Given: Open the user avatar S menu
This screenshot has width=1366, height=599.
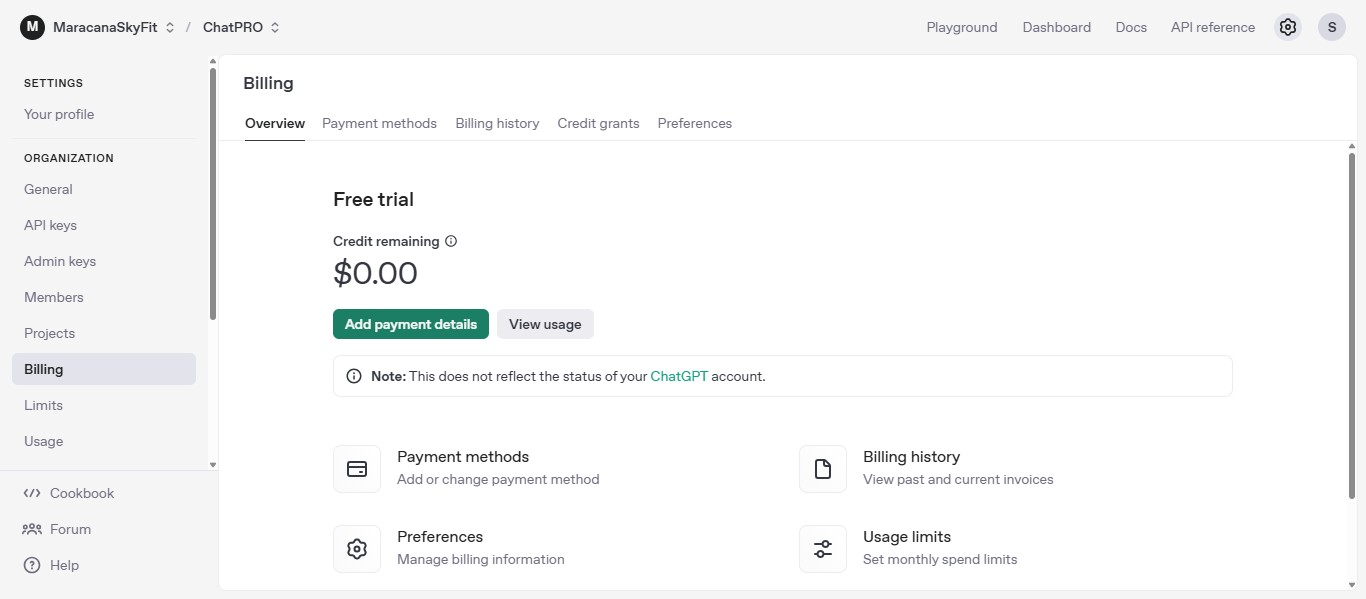Looking at the screenshot, I should [x=1332, y=27].
